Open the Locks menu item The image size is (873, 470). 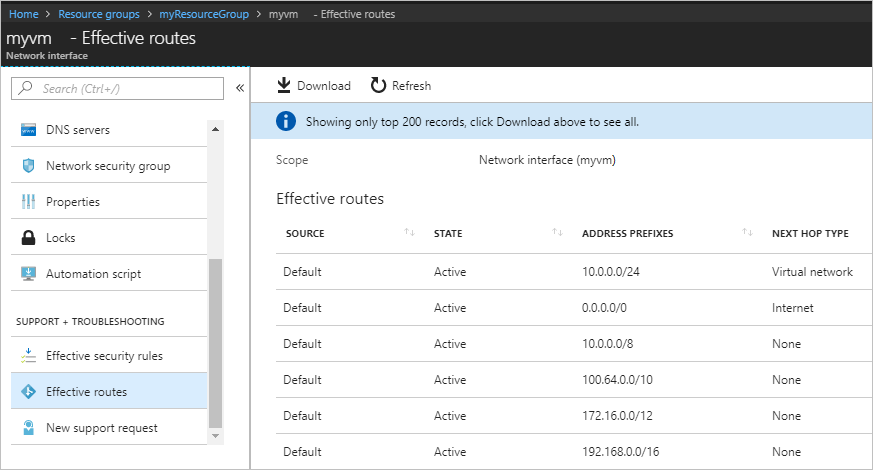tap(60, 238)
